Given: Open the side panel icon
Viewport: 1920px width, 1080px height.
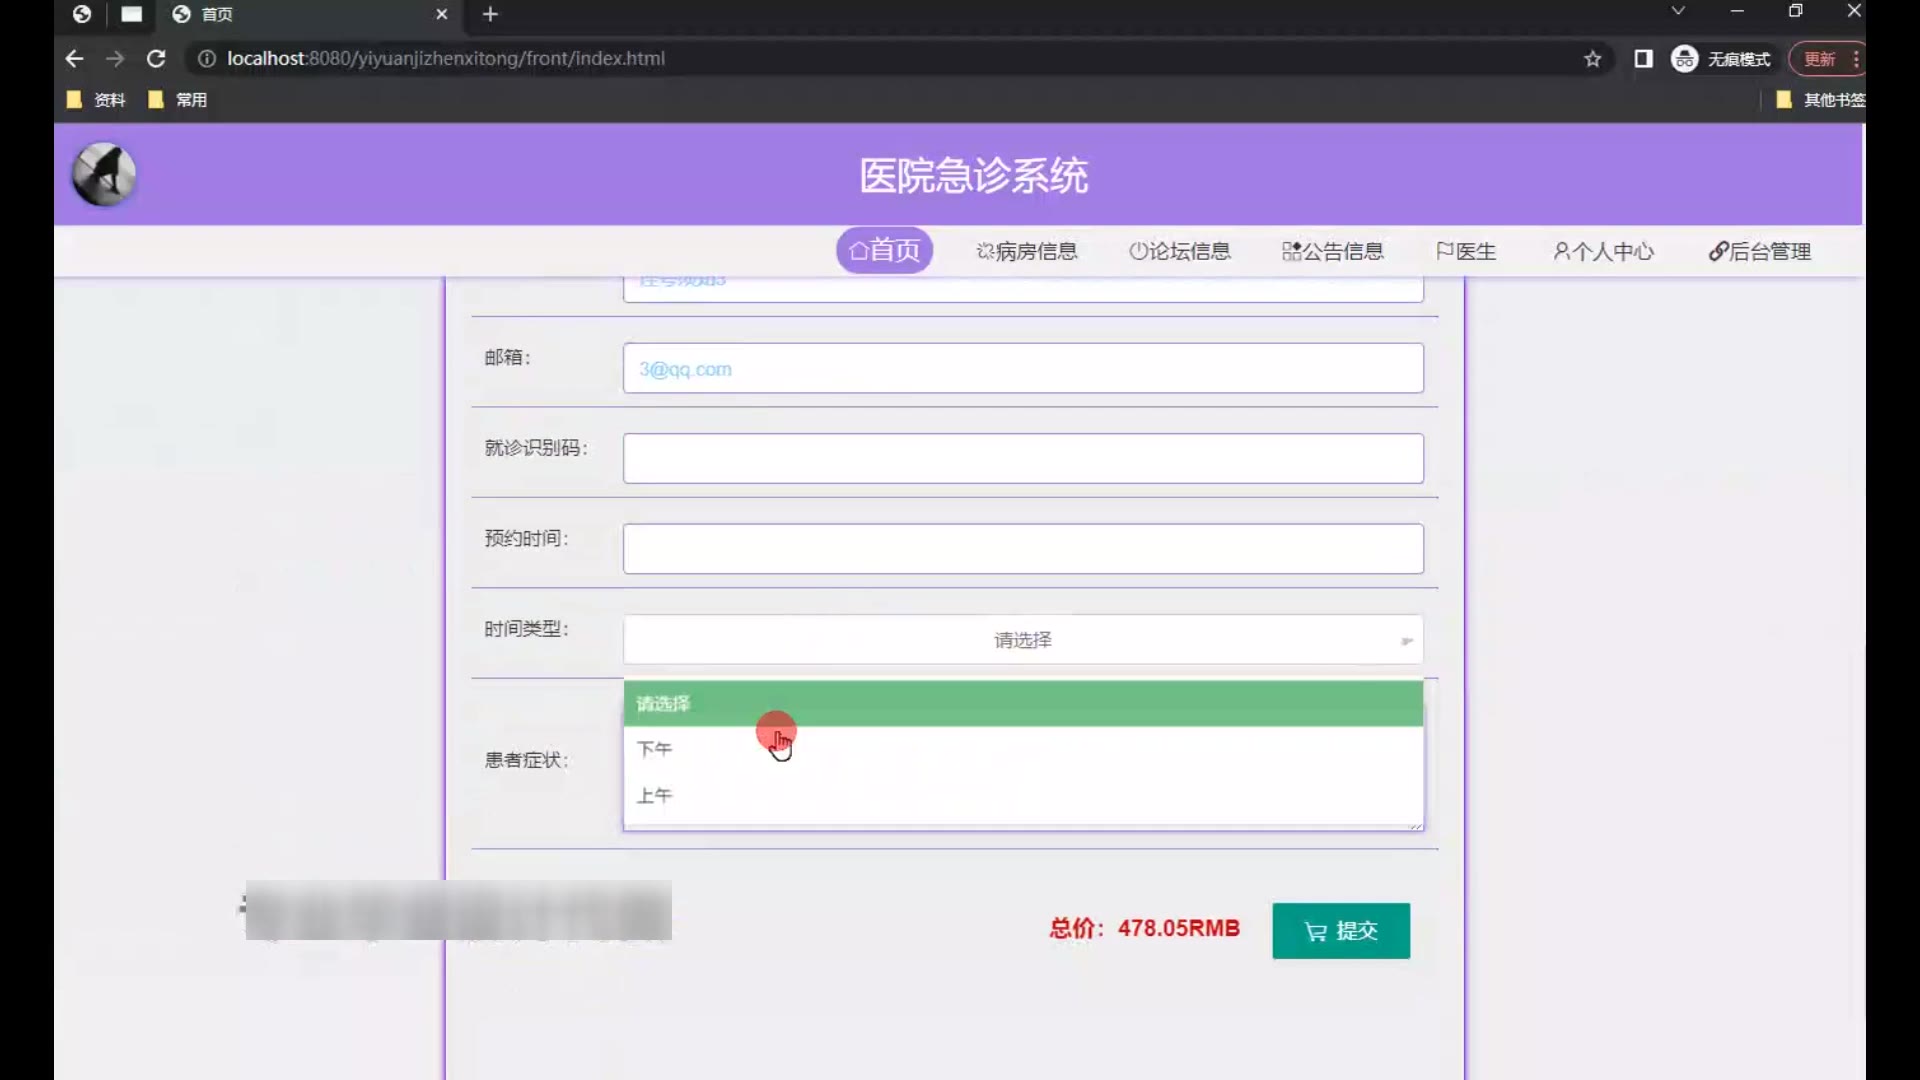Looking at the screenshot, I should (1643, 59).
